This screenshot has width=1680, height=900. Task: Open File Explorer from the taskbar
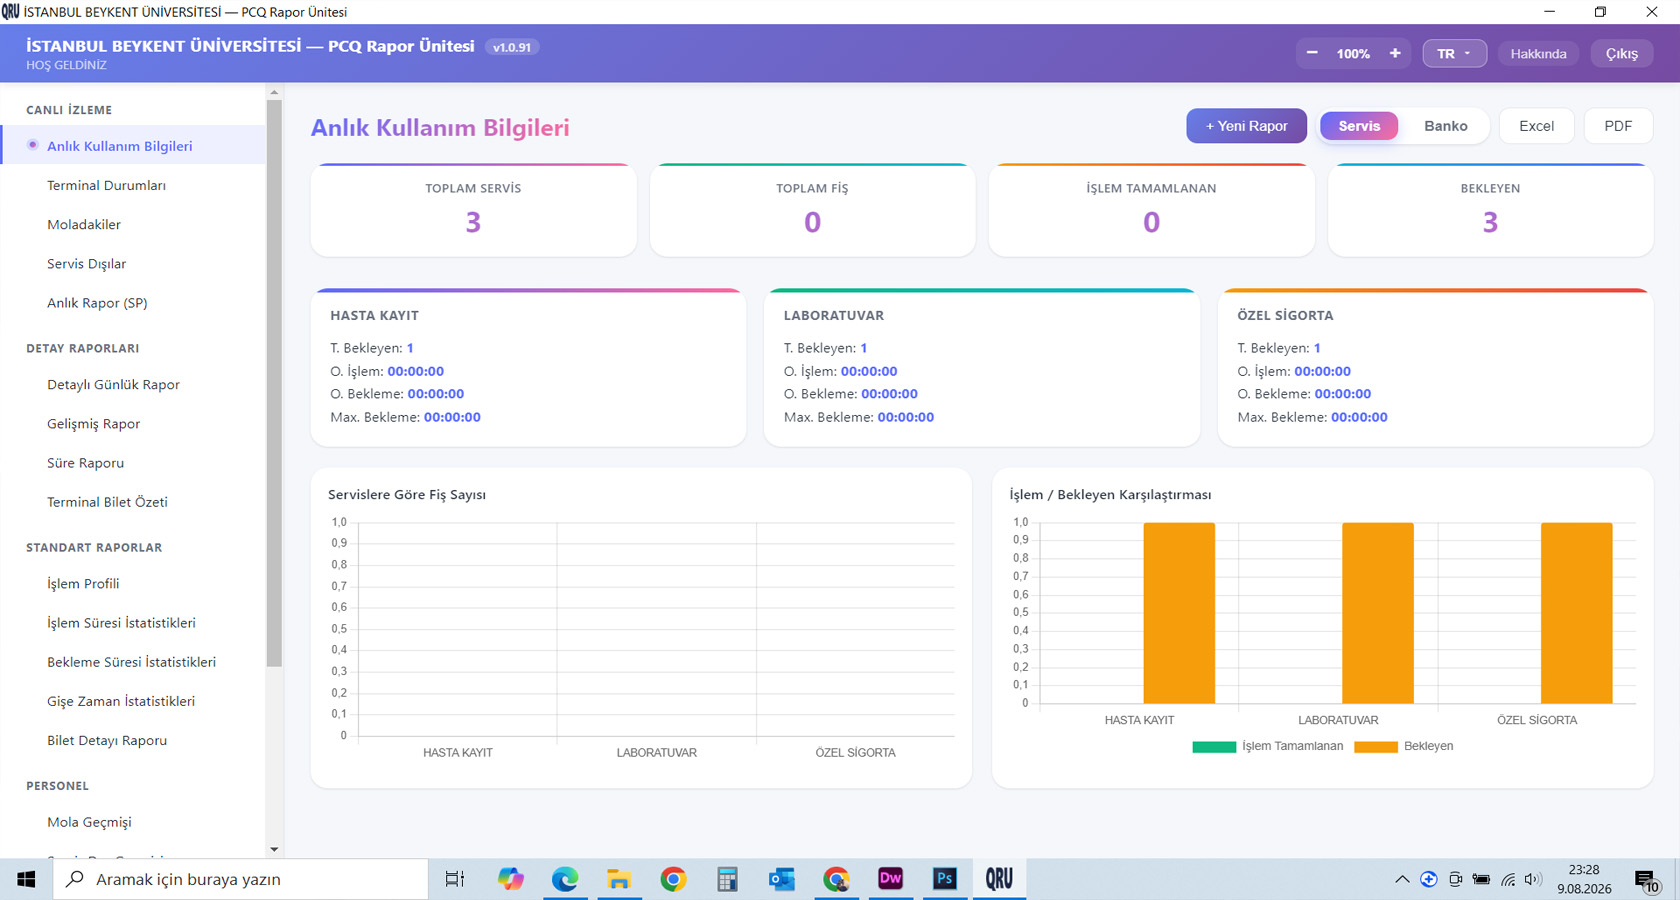tap(619, 879)
